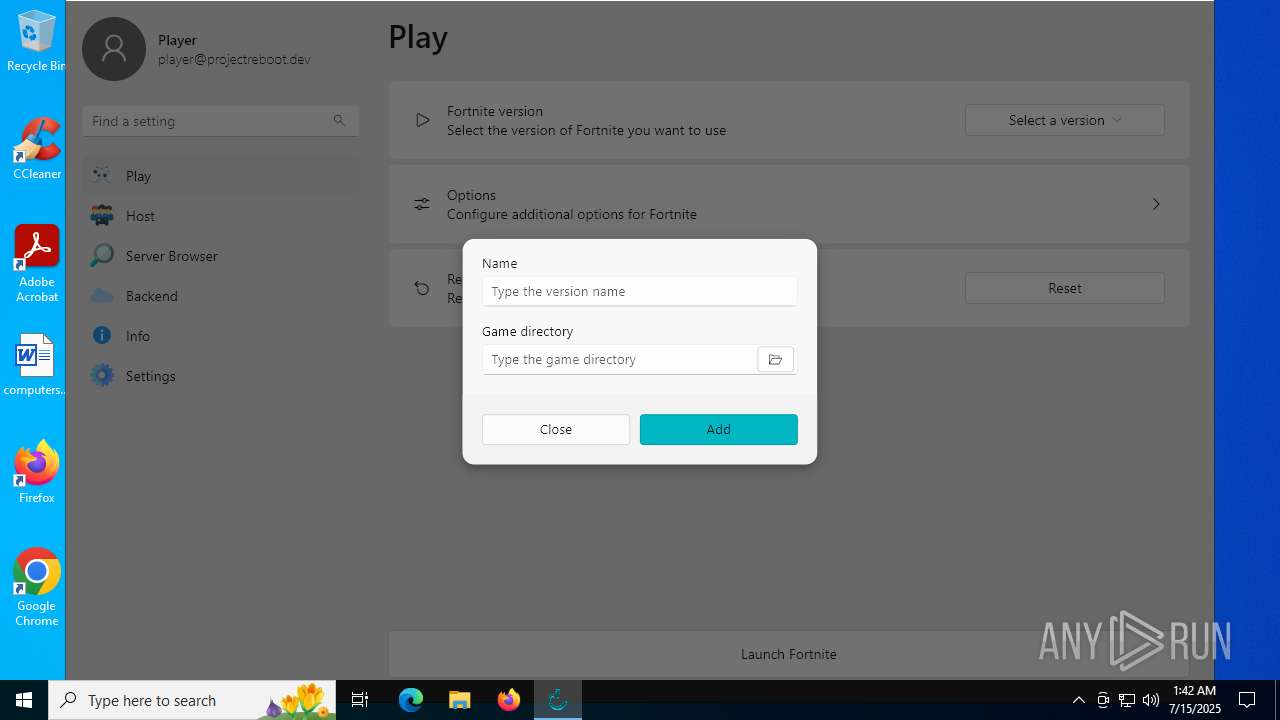Click the Reboot launcher taskbar icon
The image size is (1280, 720).
coord(558,700)
